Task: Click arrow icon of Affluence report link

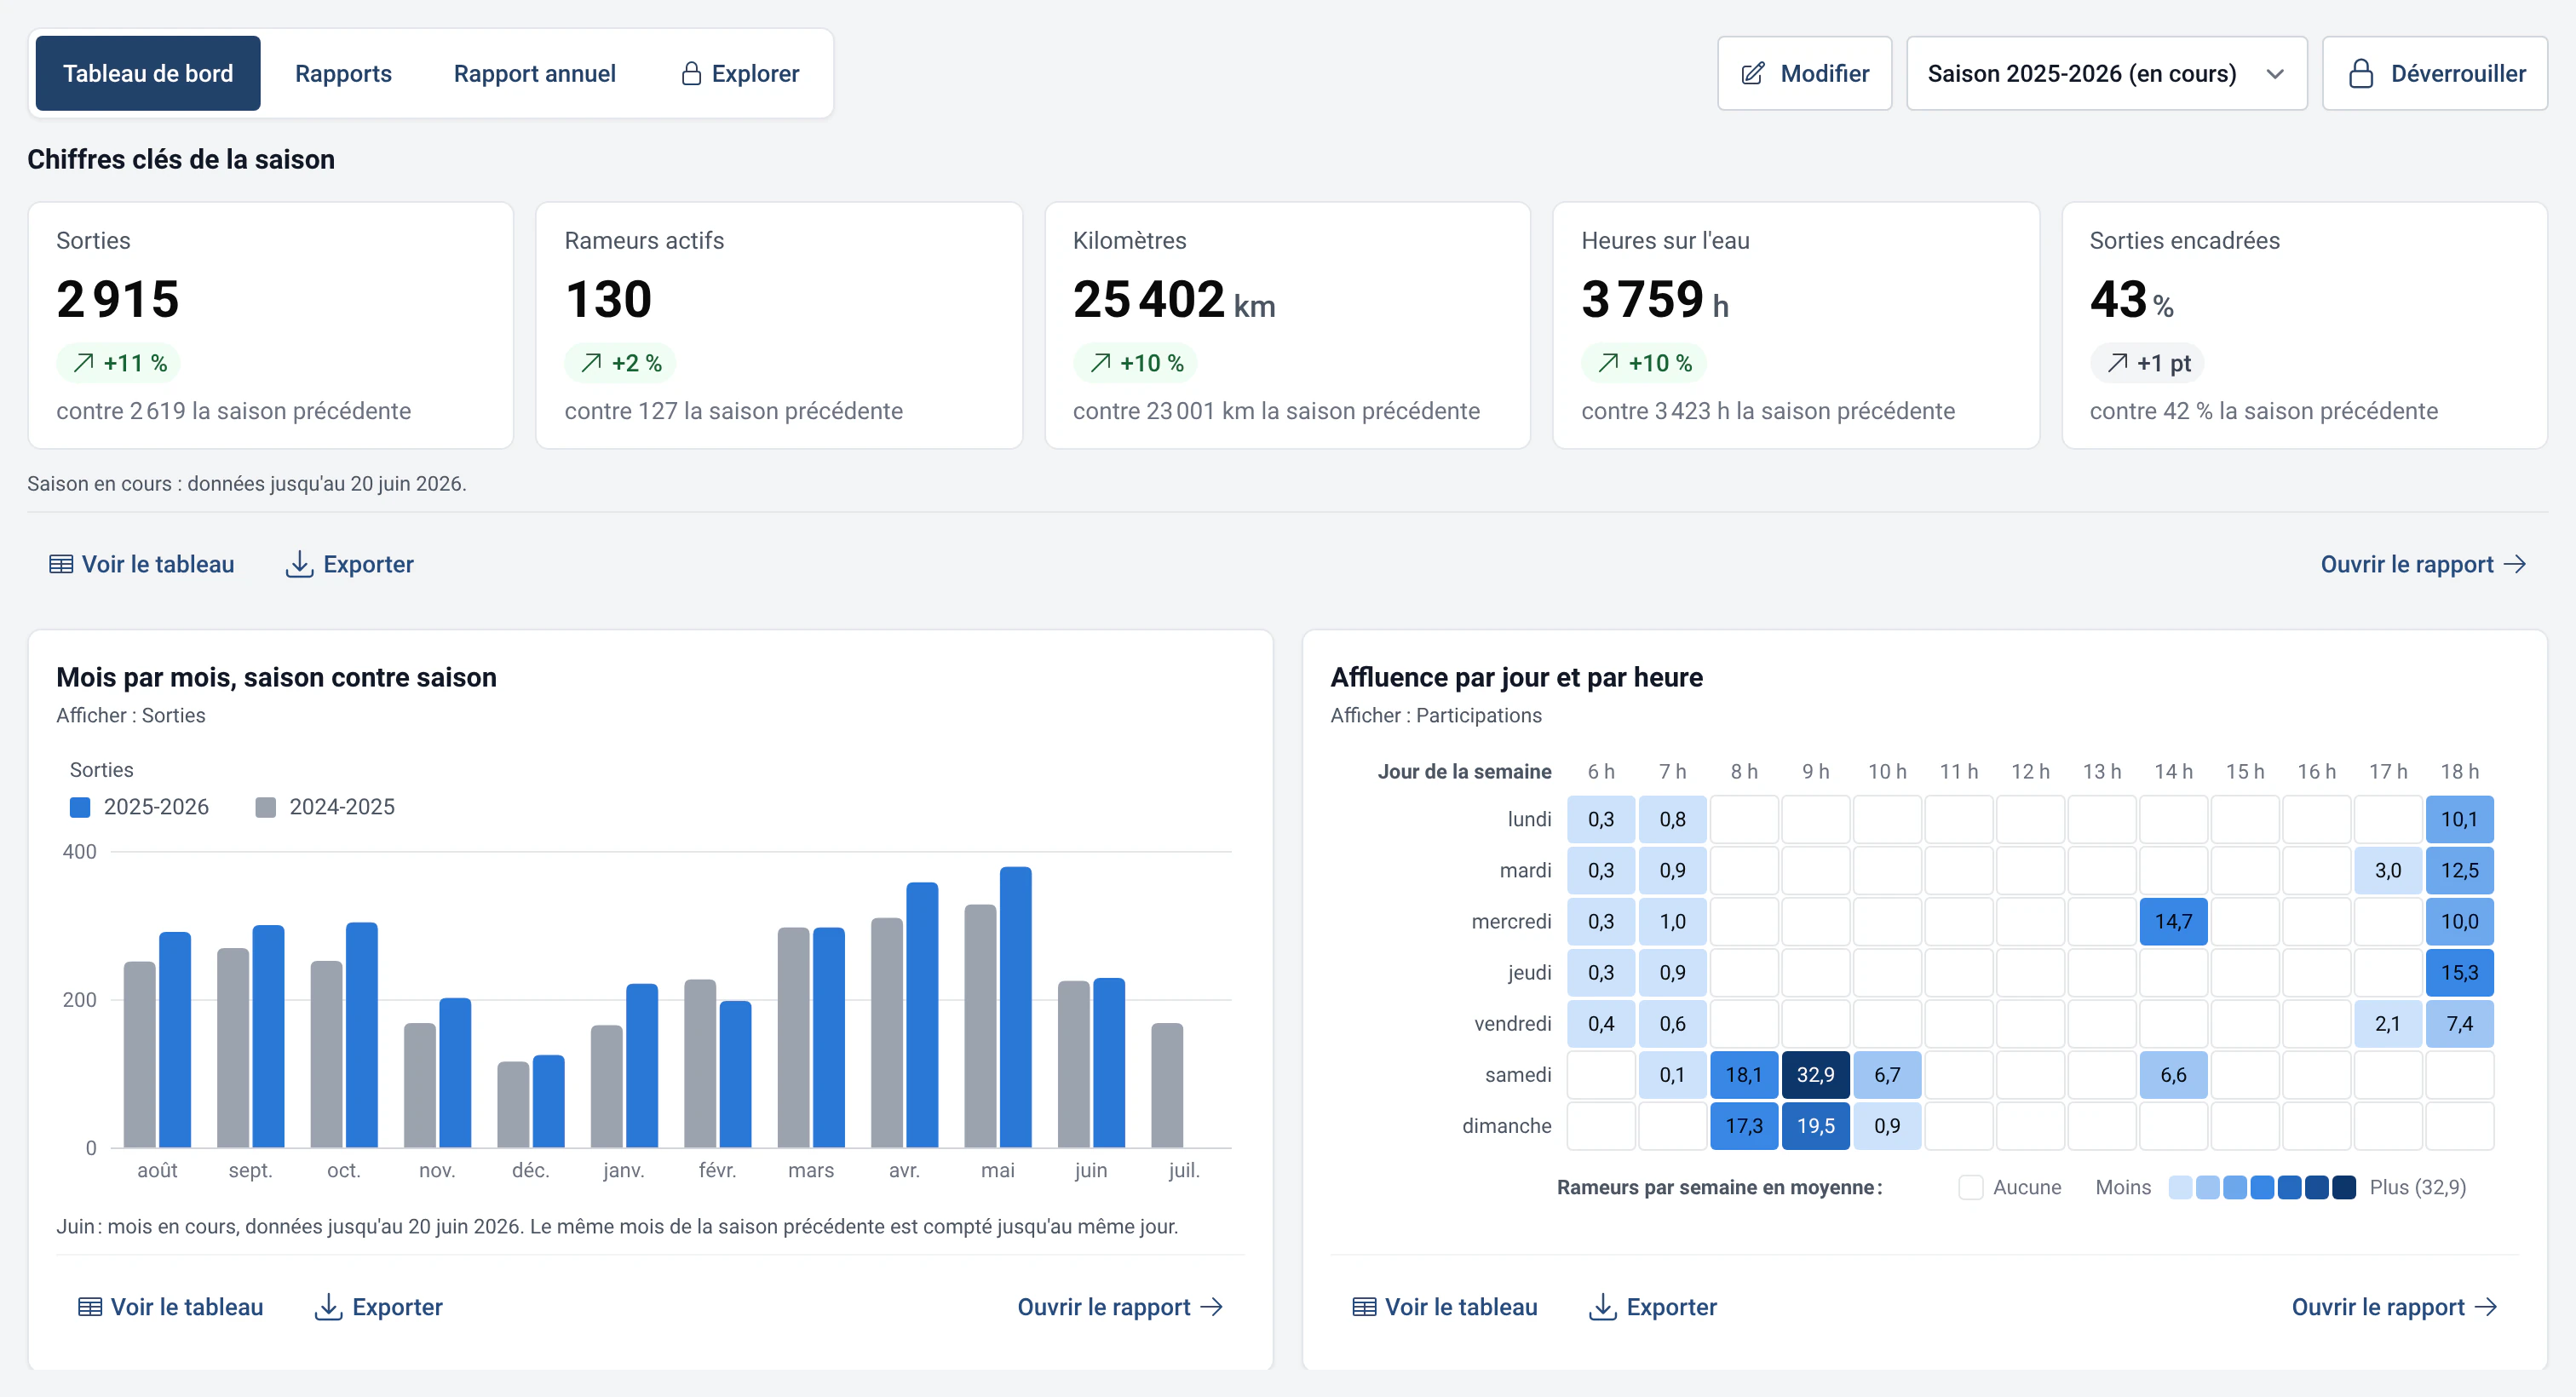Action: [x=2486, y=1307]
